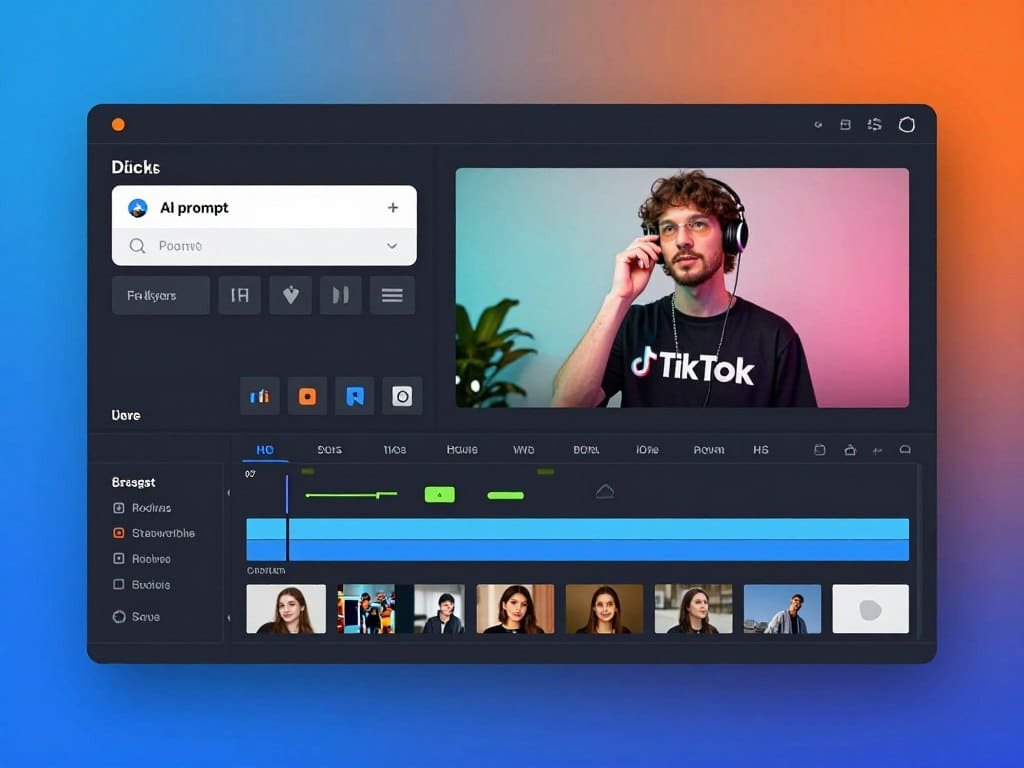Click the TikTok video preview
1024x768 pixels.
(682, 288)
